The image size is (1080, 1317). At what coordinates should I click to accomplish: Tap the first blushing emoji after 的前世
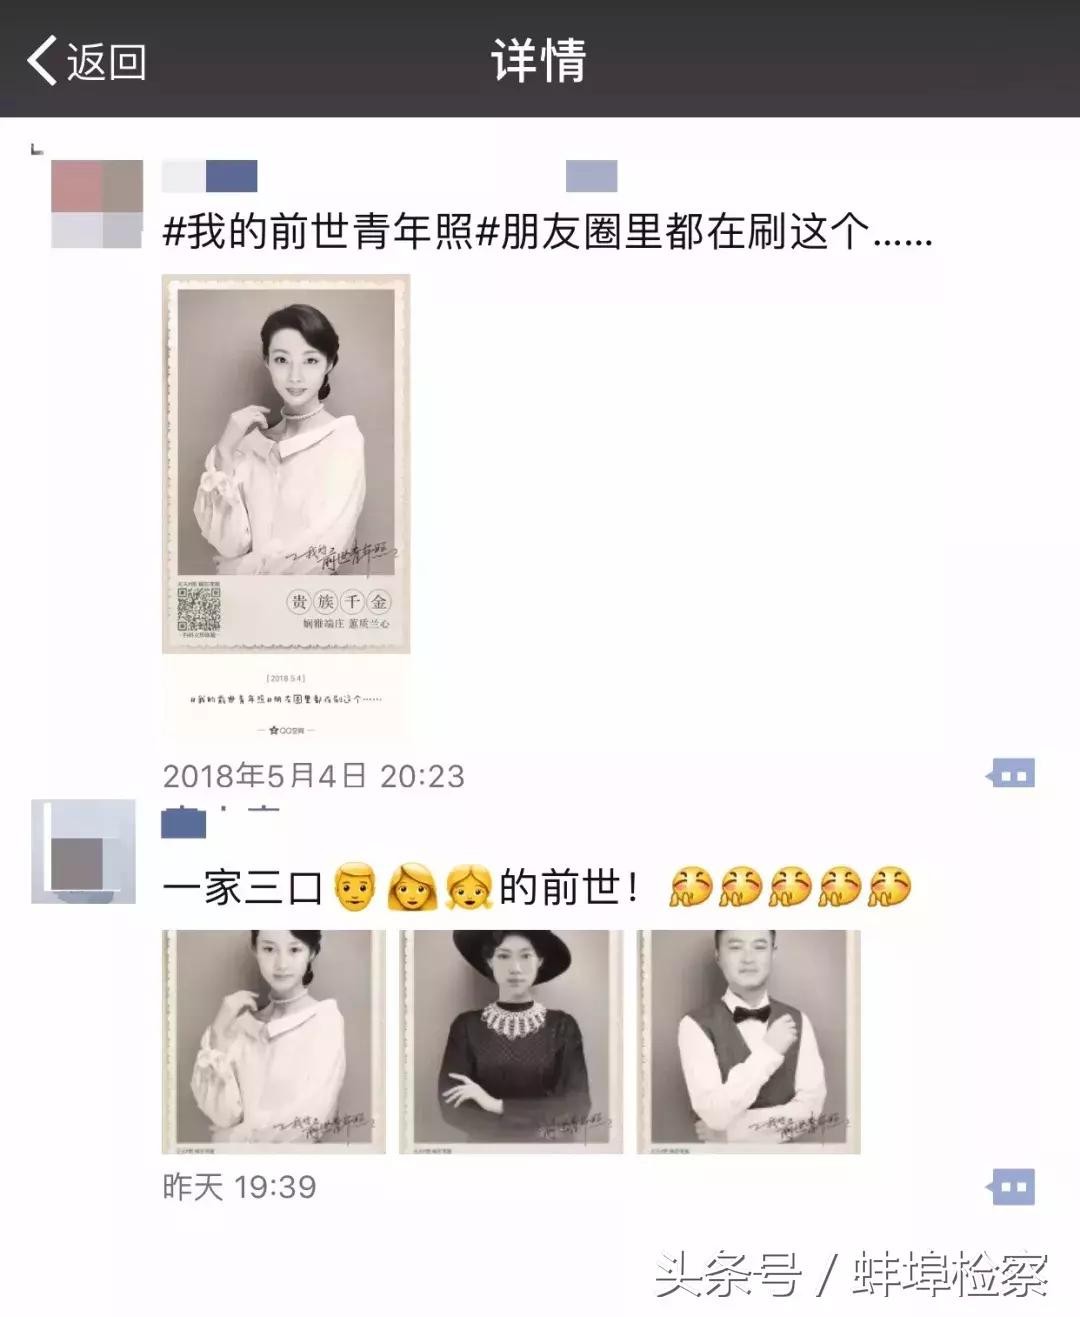[x=691, y=887]
